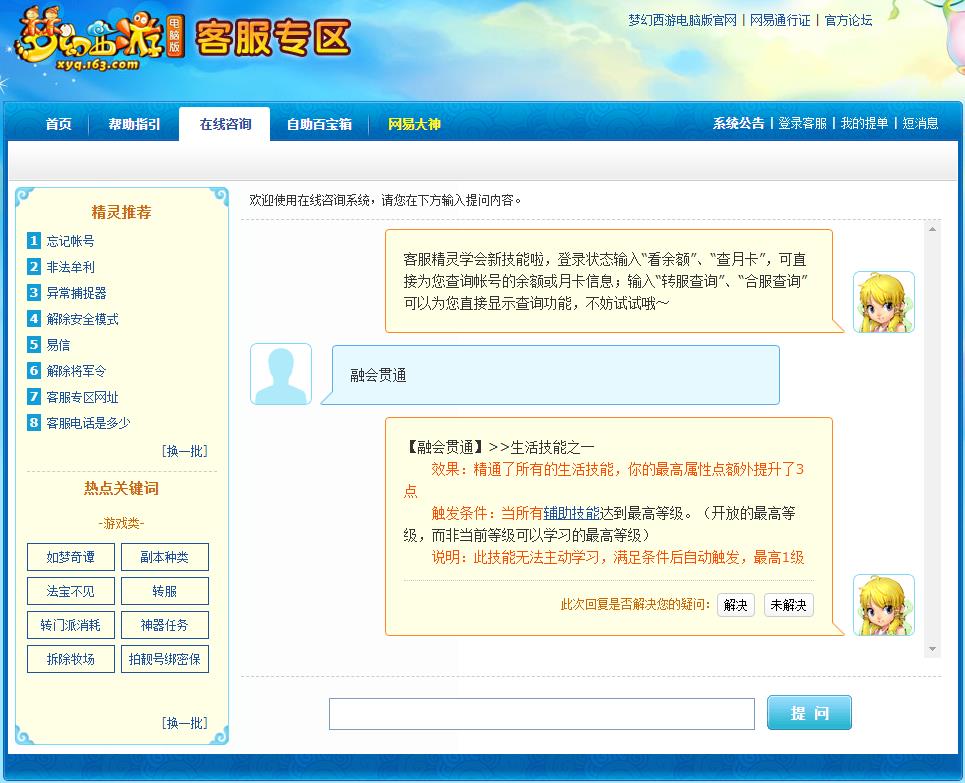This screenshot has width=965, height=783.
Task: Select 易信 recommended question
Action: point(58,345)
